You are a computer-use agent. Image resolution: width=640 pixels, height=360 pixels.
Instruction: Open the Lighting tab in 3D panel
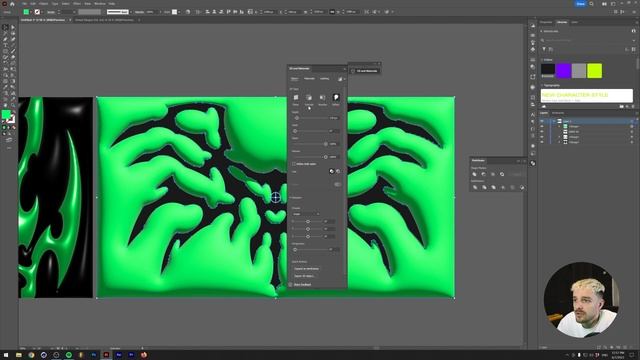[x=324, y=79]
